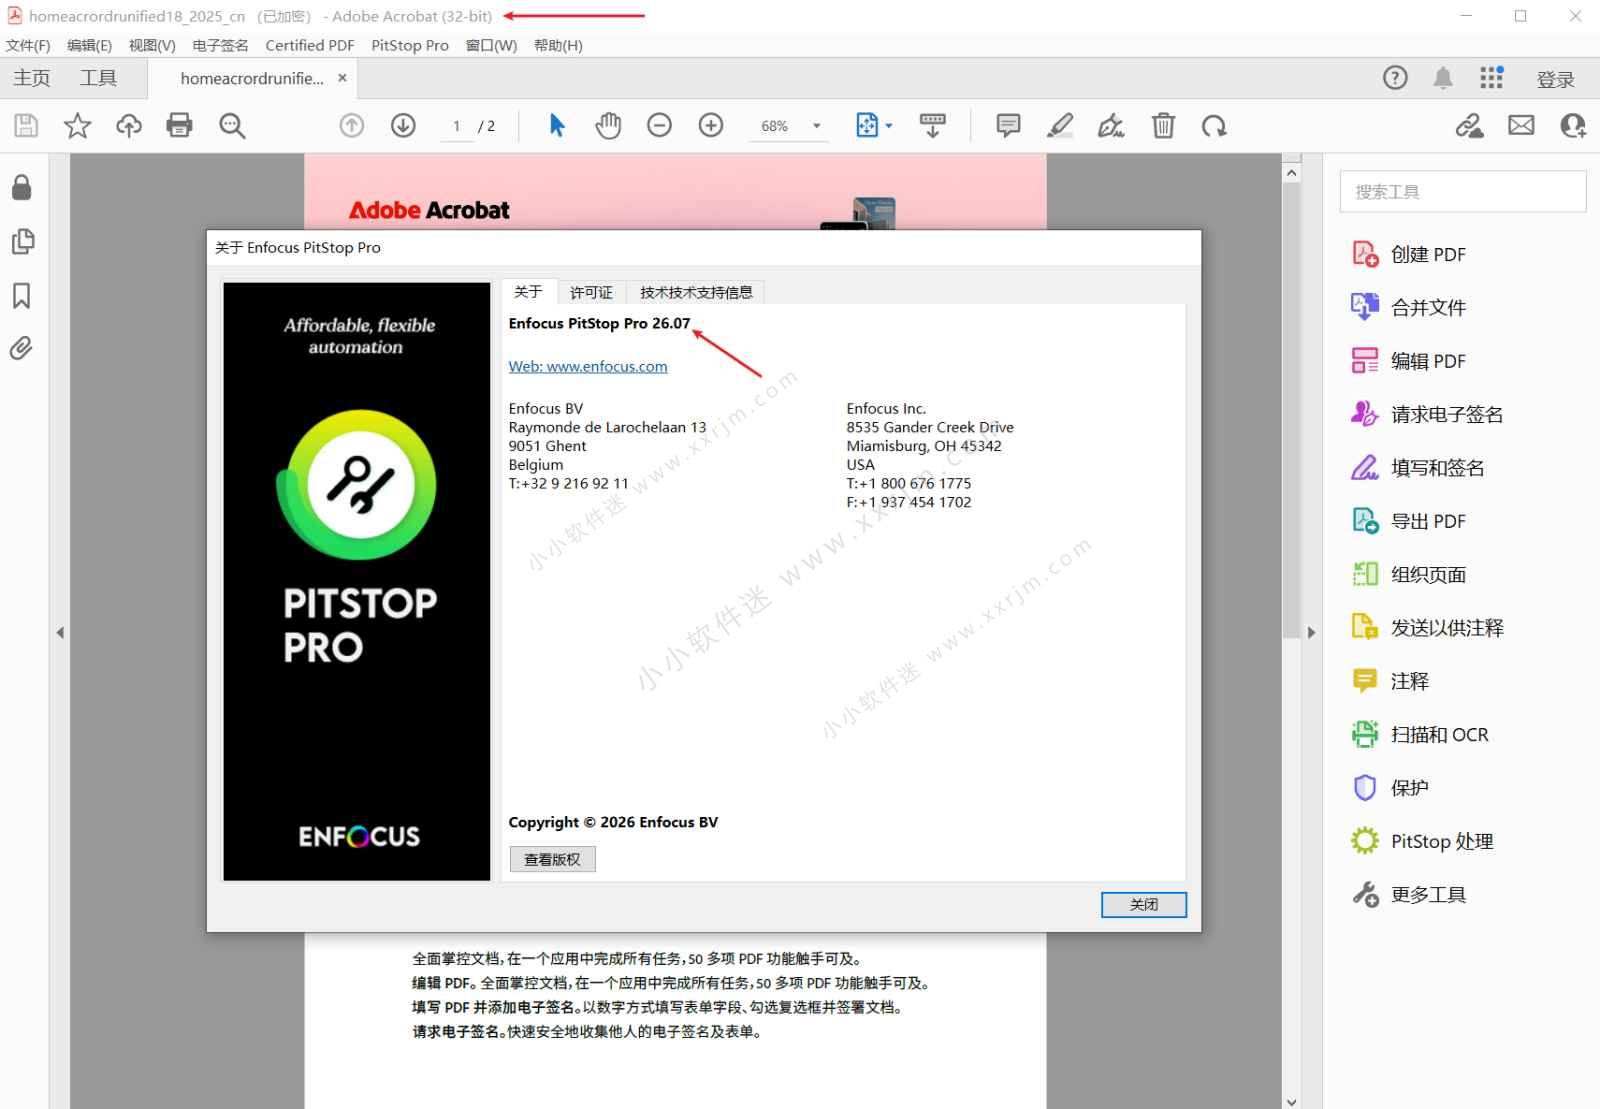Open the 导出 PDF tool
The height and width of the screenshot is (1109, 1600).
(1409, 521)
